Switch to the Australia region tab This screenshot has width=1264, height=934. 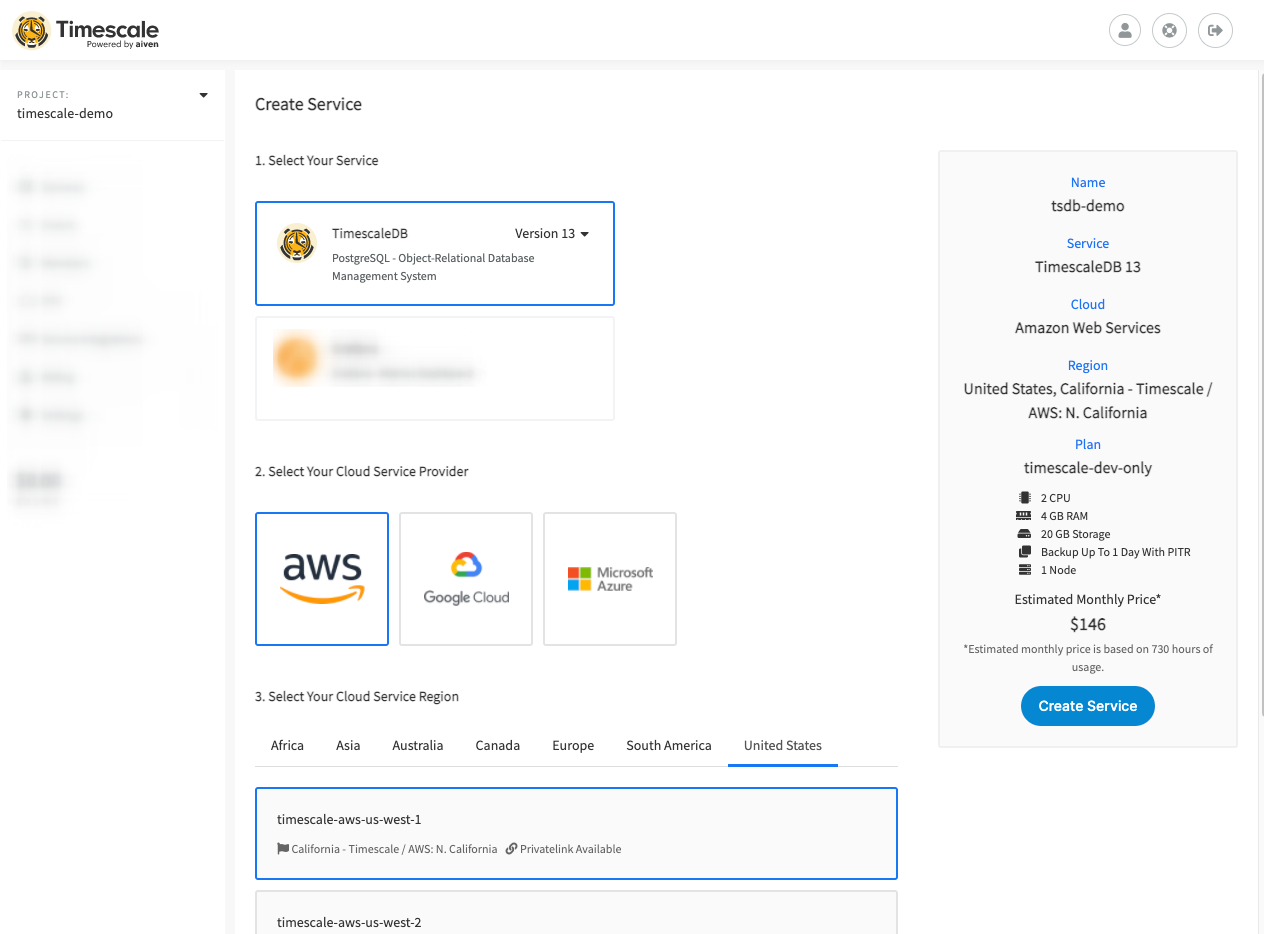(x=418, y=746)
